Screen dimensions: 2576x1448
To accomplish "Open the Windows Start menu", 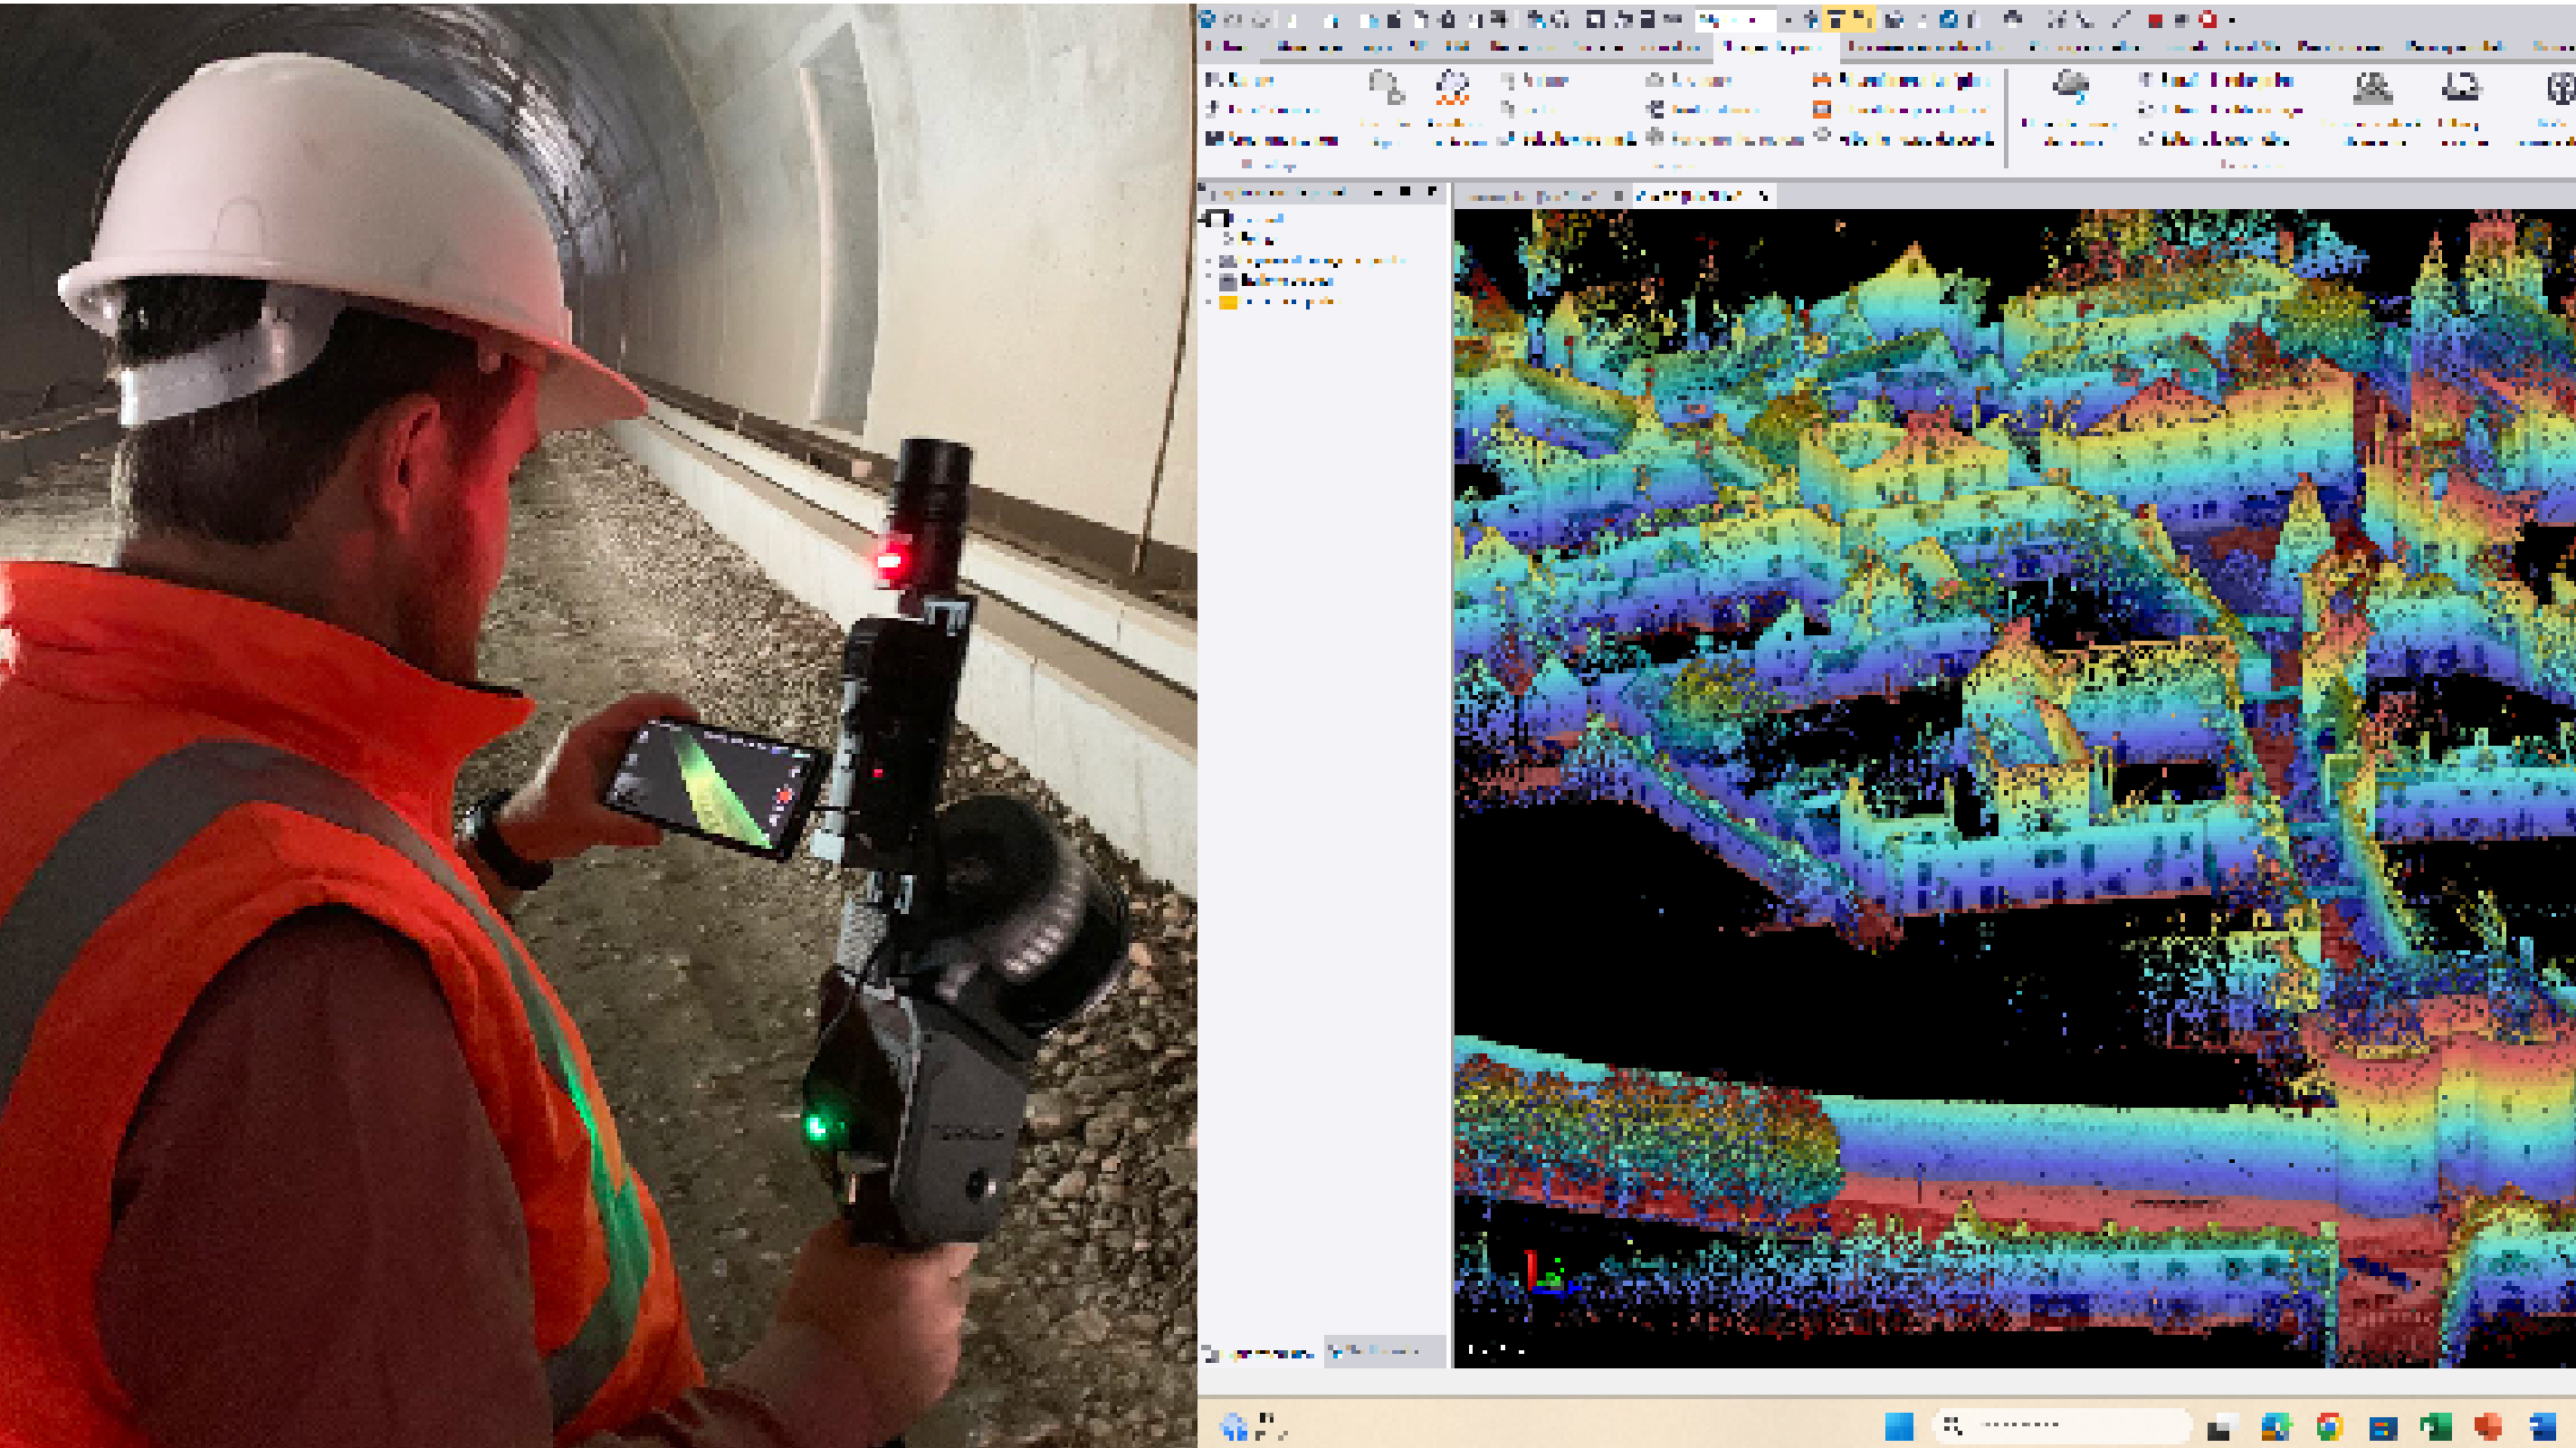I will [1898, 1426].
